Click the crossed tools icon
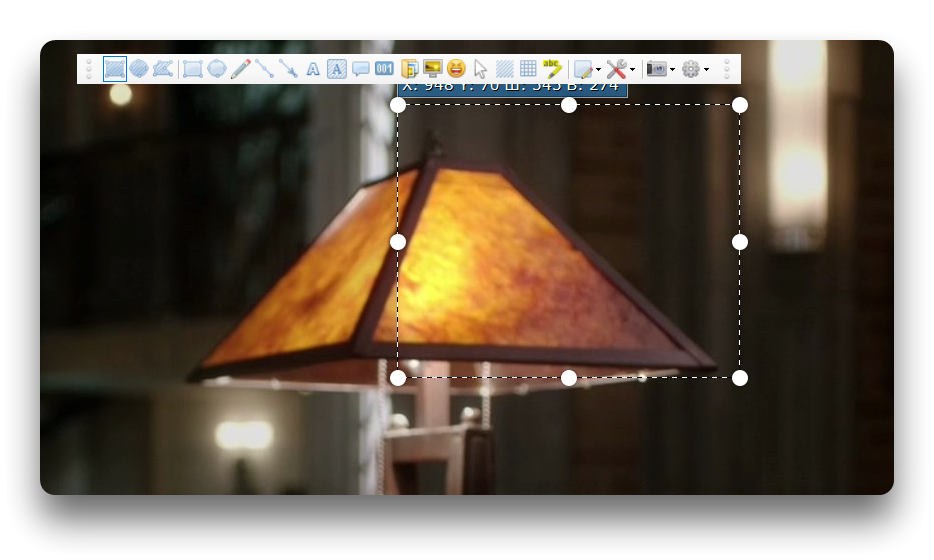Image resolution: width=934 pixels, height=560 pixels. tap(617, 69)
